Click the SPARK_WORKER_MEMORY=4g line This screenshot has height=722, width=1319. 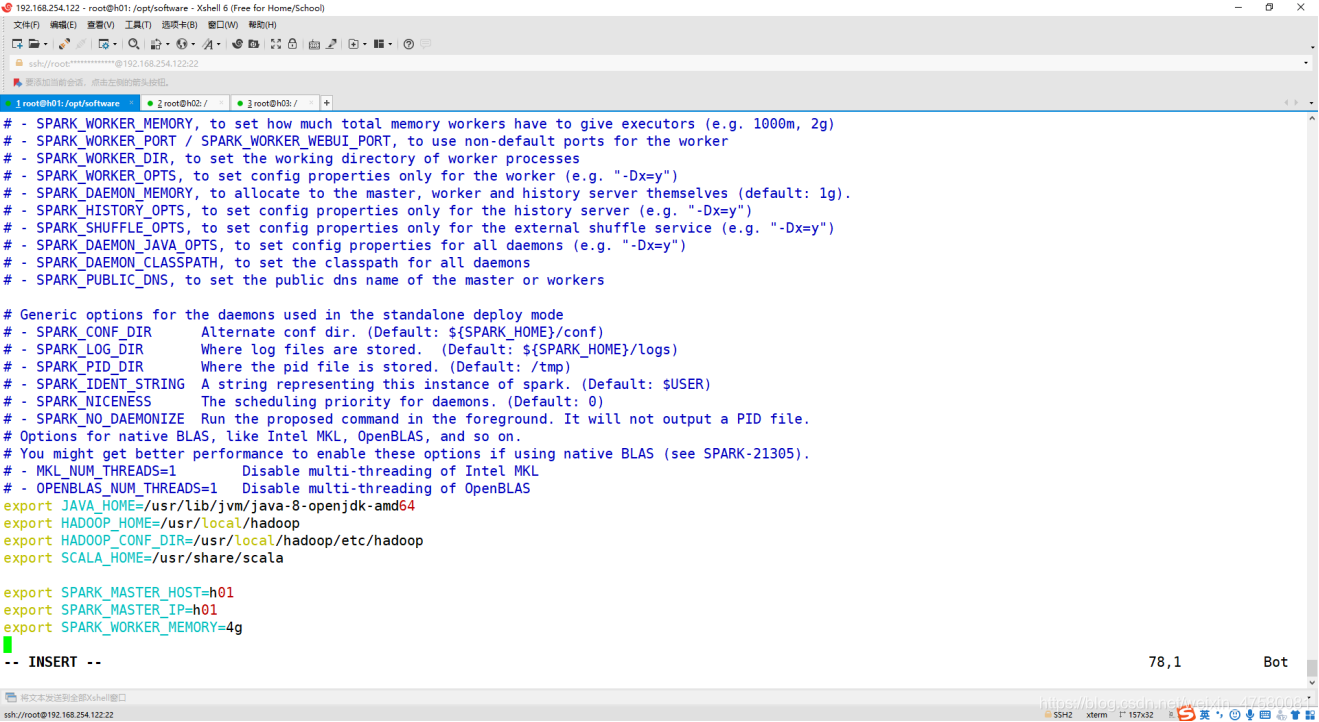point(123,628)
